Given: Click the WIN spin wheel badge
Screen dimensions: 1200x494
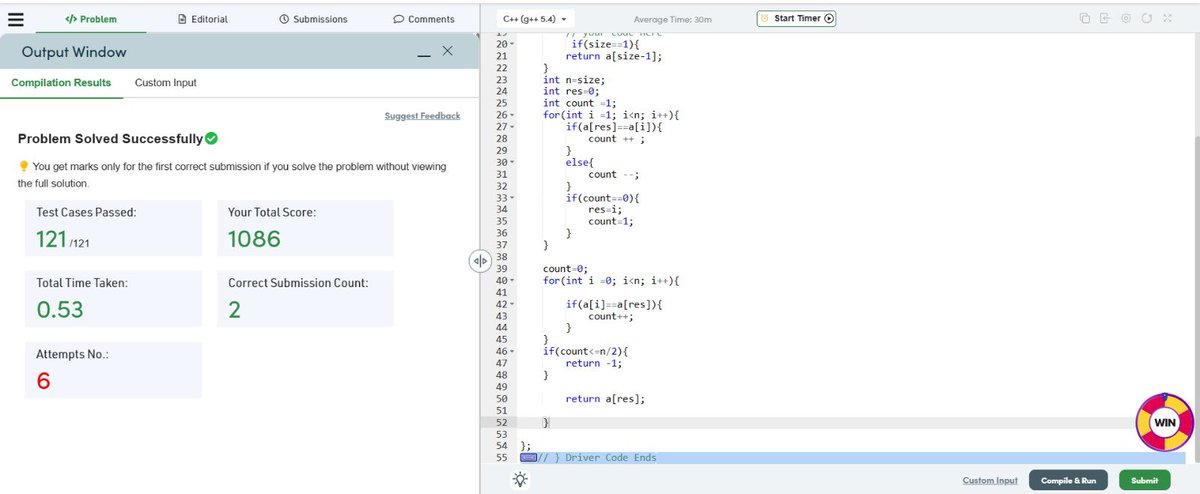Looking at the screenshot, I should coord(1165,422).
